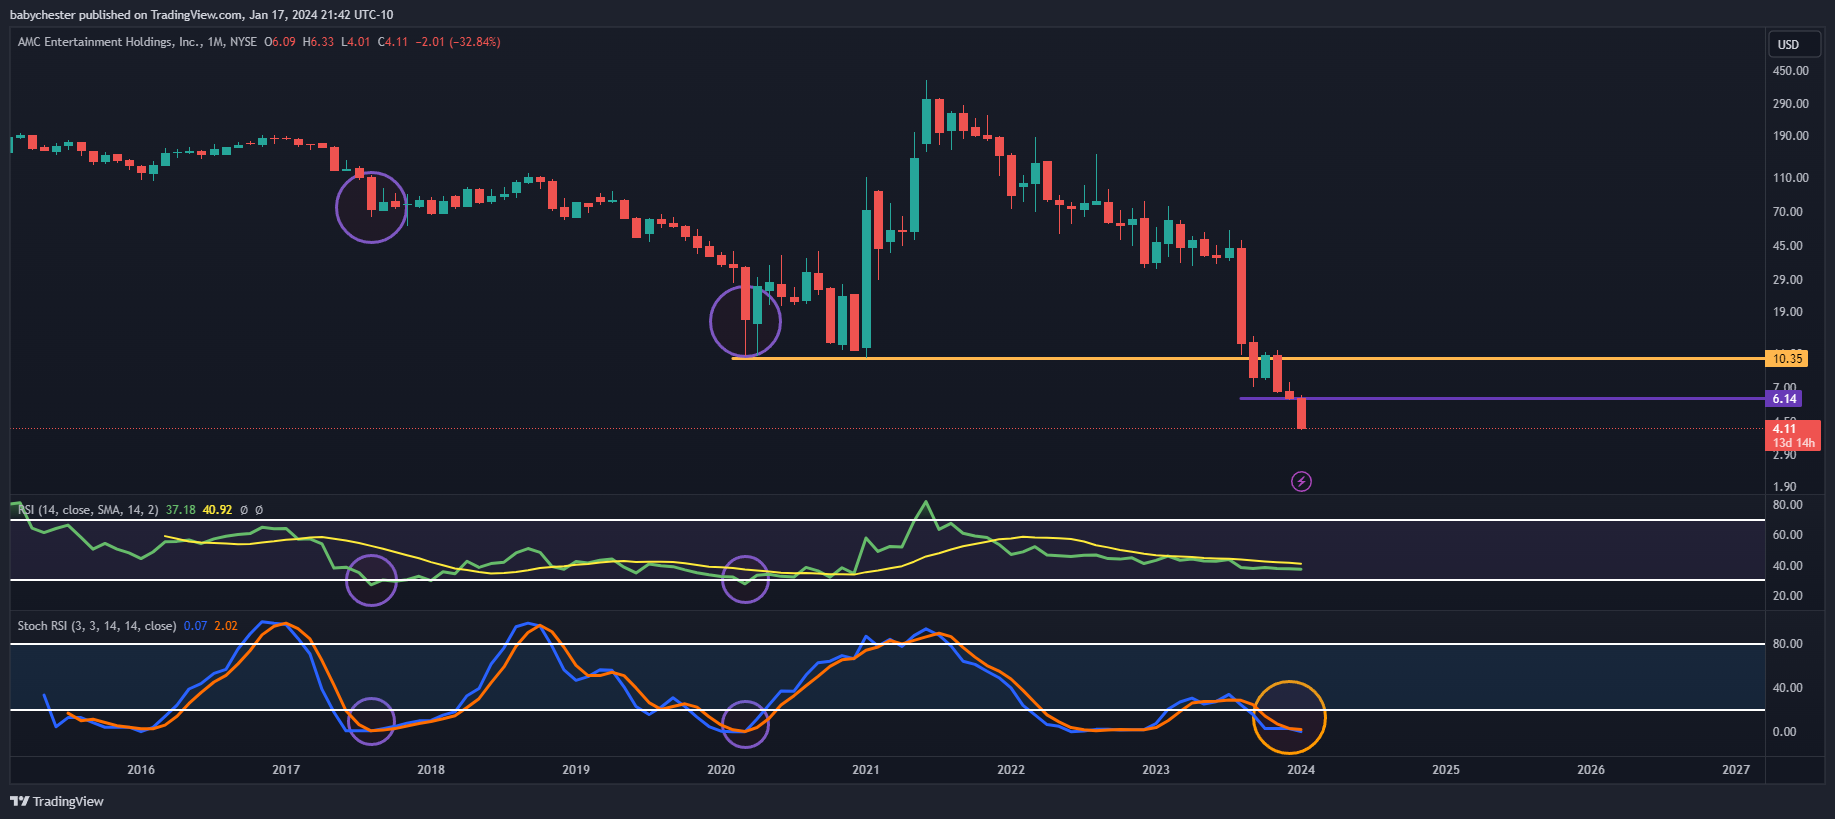Viewport: 1835px width, 819px height.
Task: Click the Stoch RSI D value 2.02
Action: (226, 626)
